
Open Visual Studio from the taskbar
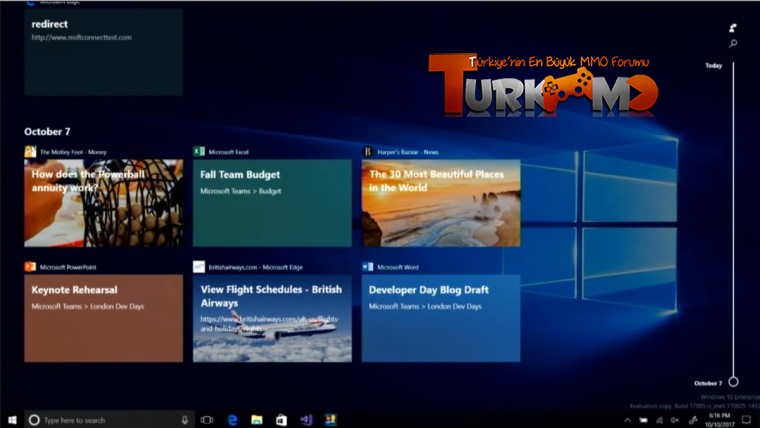[306, 420]
